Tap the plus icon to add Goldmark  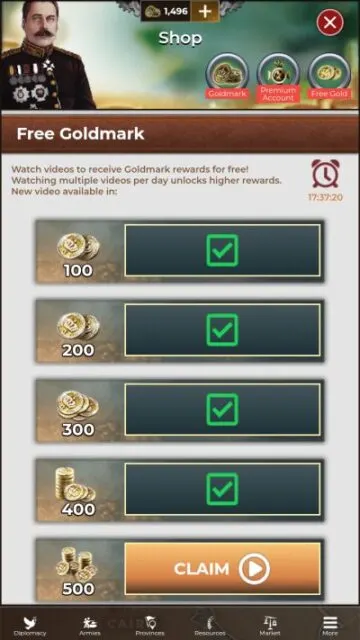205,11
